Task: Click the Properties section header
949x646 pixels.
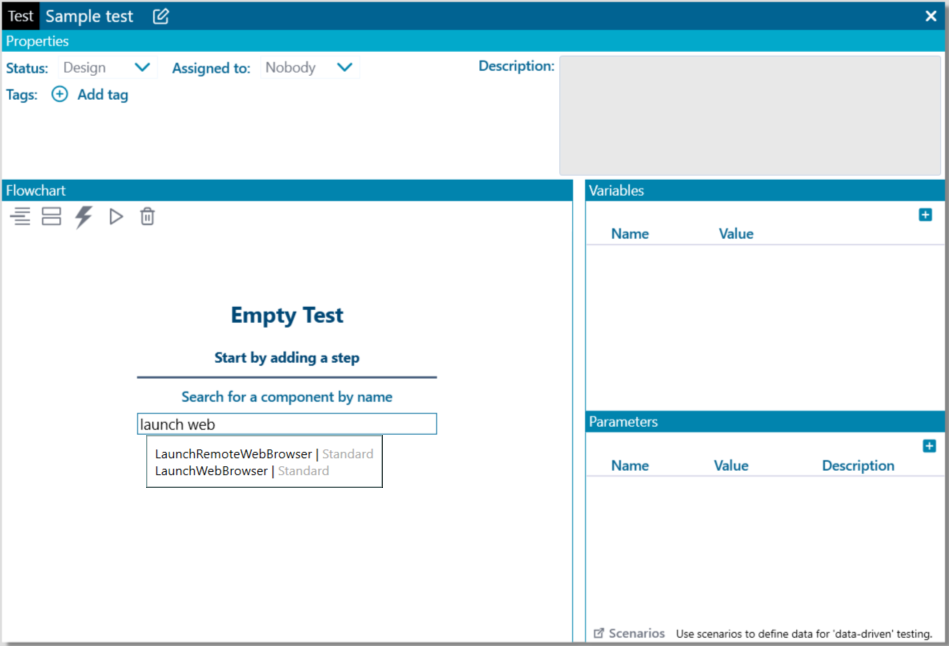Action: (473, 41)
